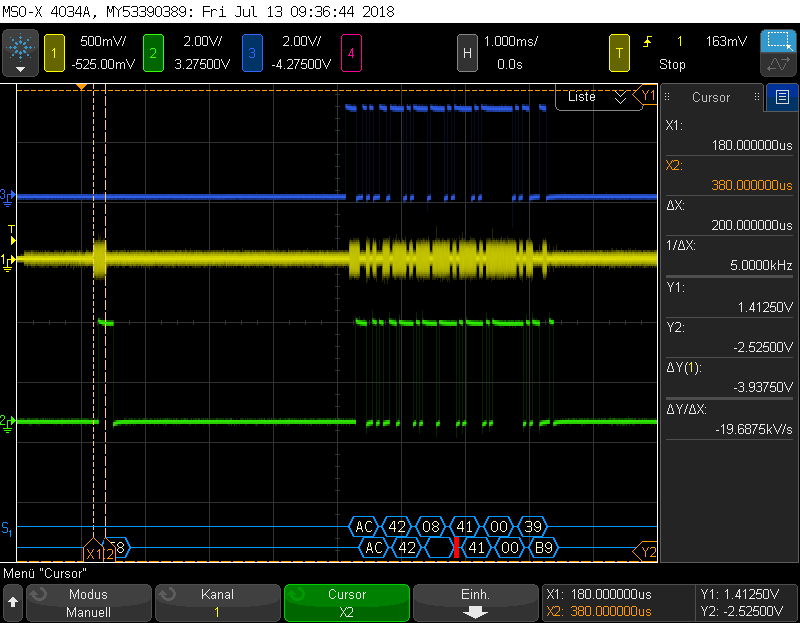Toggle channel 1 yellow button

click(54, 53)
